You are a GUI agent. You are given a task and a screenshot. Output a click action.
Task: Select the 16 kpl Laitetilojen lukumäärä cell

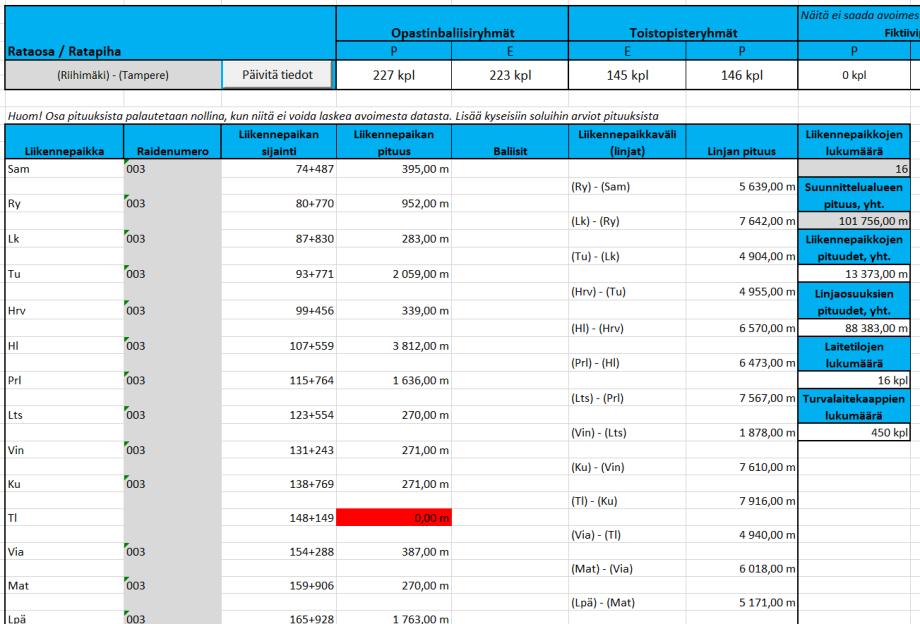(854, 380)
